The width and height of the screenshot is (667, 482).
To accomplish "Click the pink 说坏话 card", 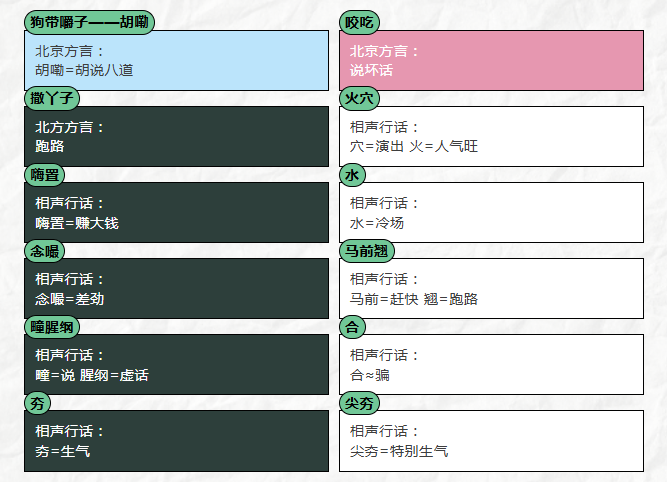I will (491, 60).
